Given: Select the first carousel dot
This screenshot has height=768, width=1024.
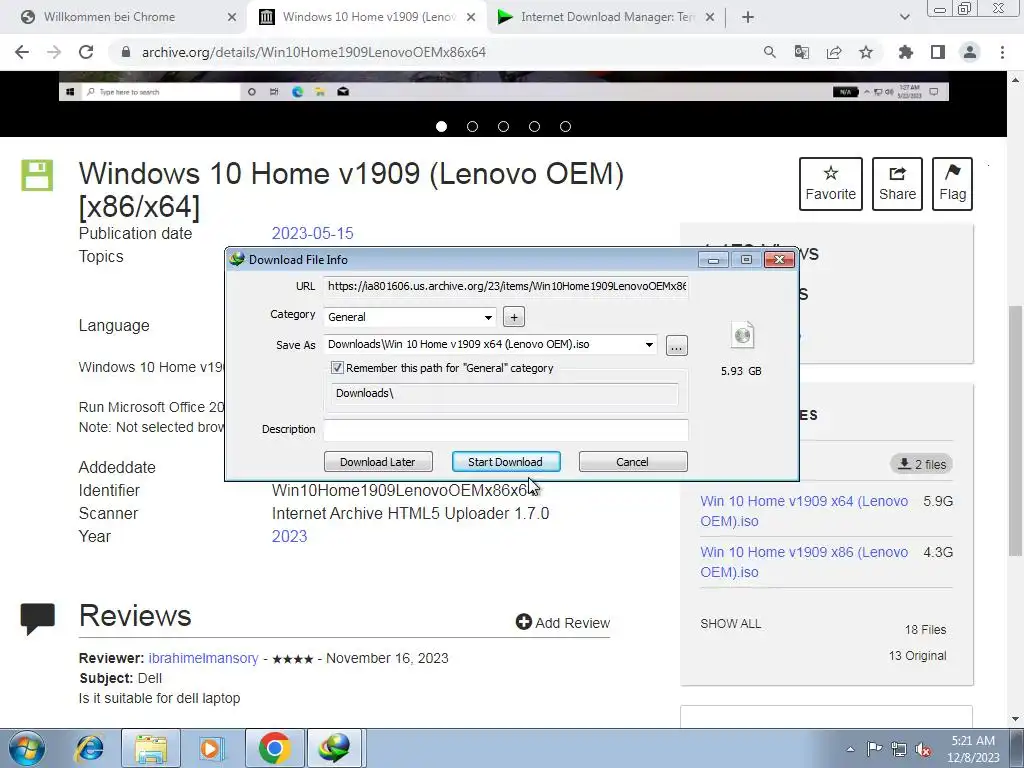Looking at the screenshot, I should coord(441,127).
